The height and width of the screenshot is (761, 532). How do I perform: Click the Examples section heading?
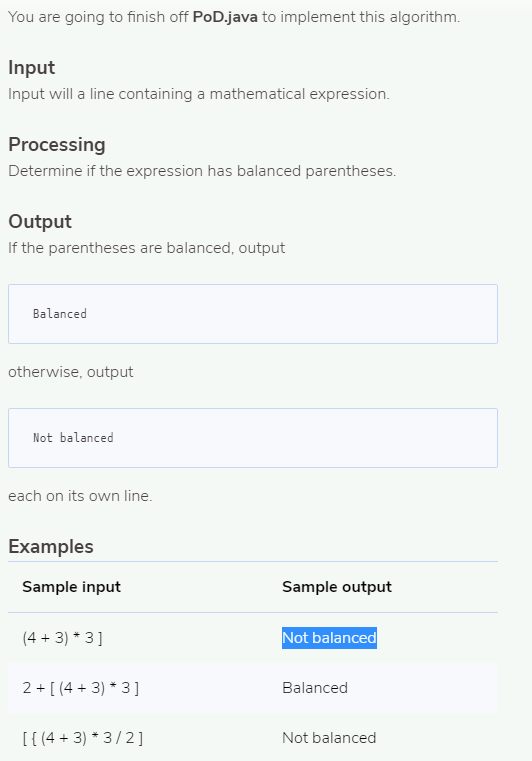click(50, 546)
